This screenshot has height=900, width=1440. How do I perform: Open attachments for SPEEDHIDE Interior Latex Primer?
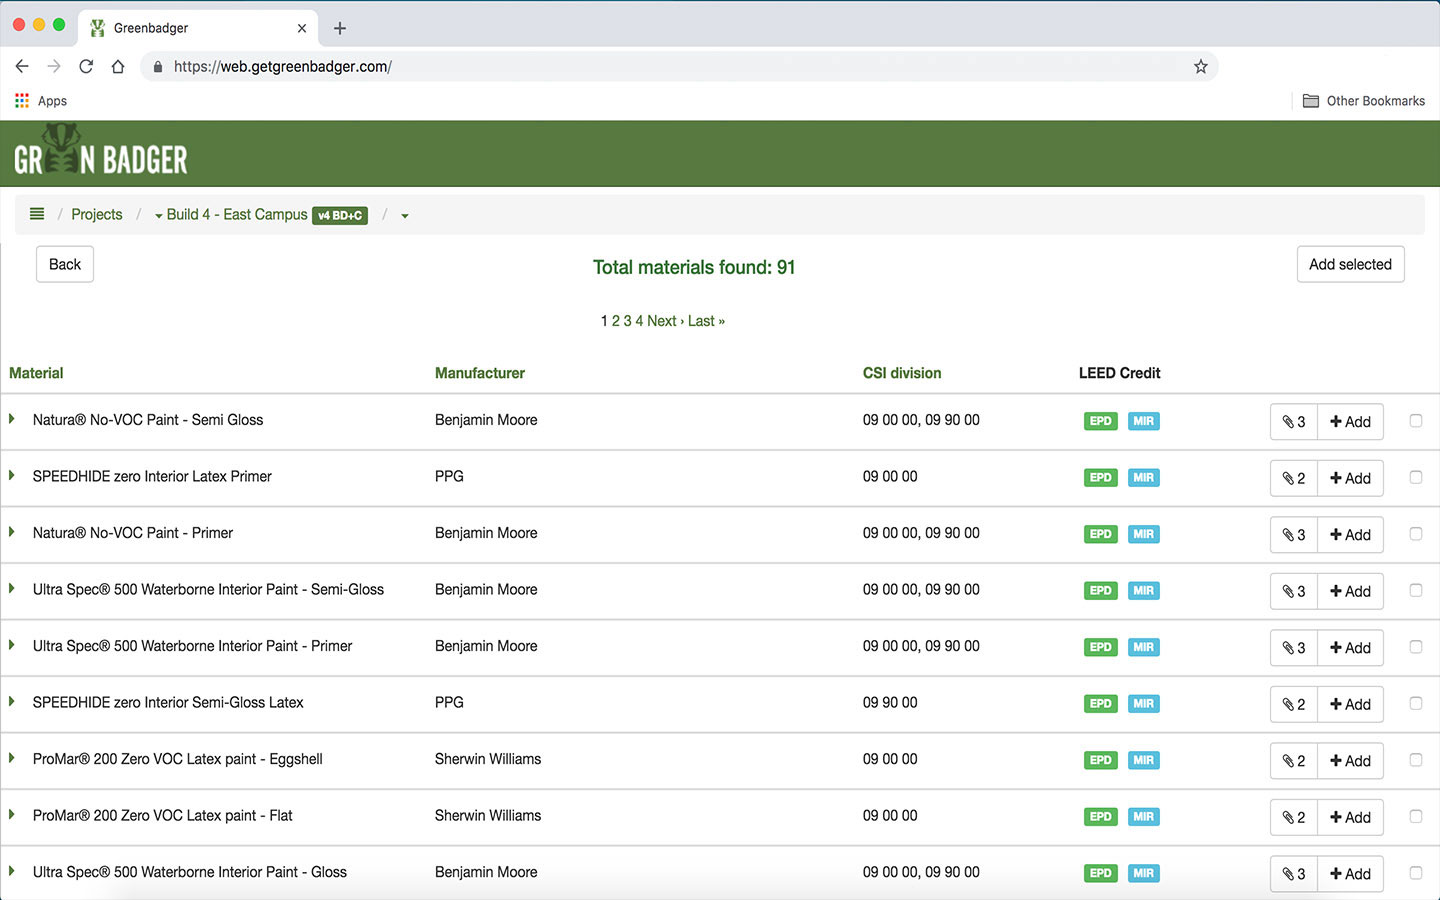(1294, 478)
